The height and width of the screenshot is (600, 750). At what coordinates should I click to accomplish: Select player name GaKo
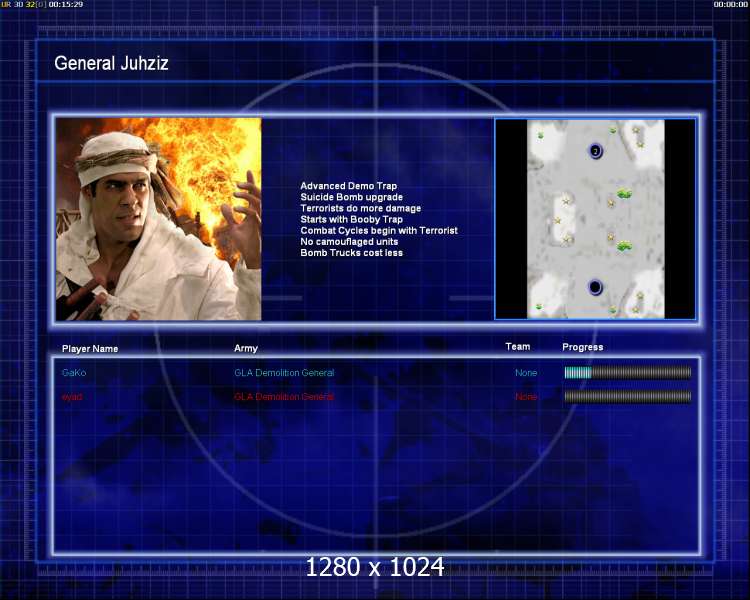(x=74, y=373)
